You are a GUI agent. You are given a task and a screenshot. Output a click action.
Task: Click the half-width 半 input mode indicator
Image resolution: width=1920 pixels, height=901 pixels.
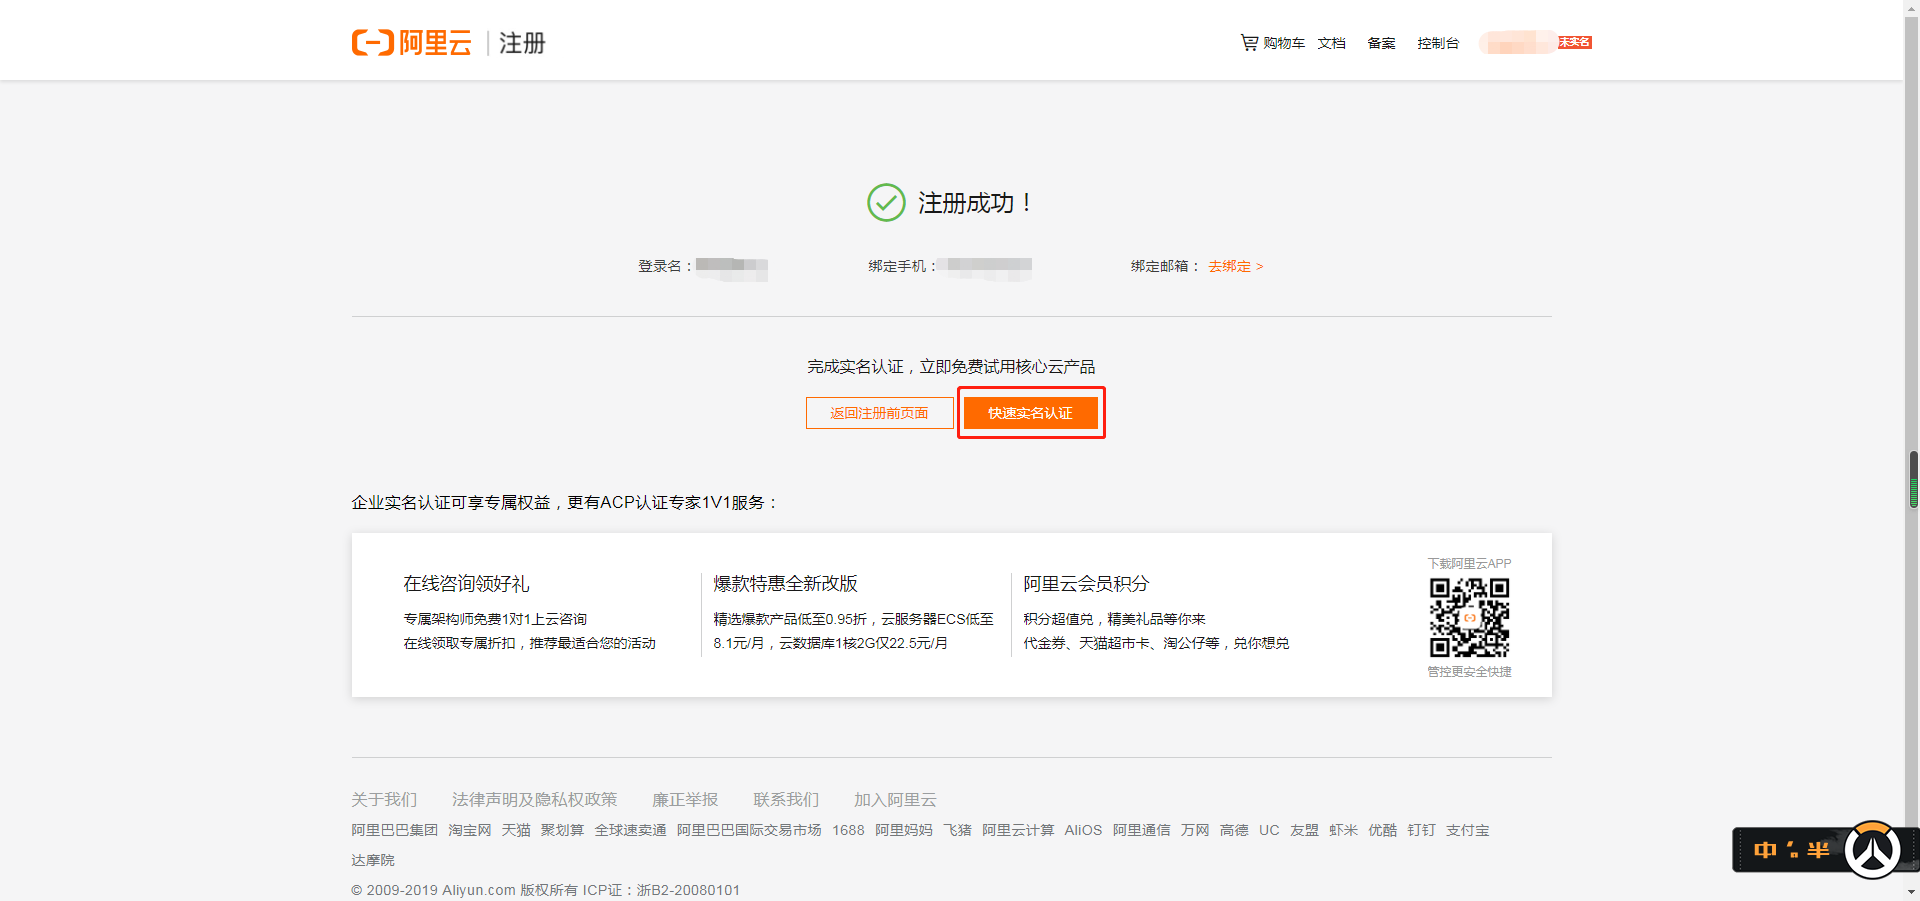click(x=1818, y=850)
